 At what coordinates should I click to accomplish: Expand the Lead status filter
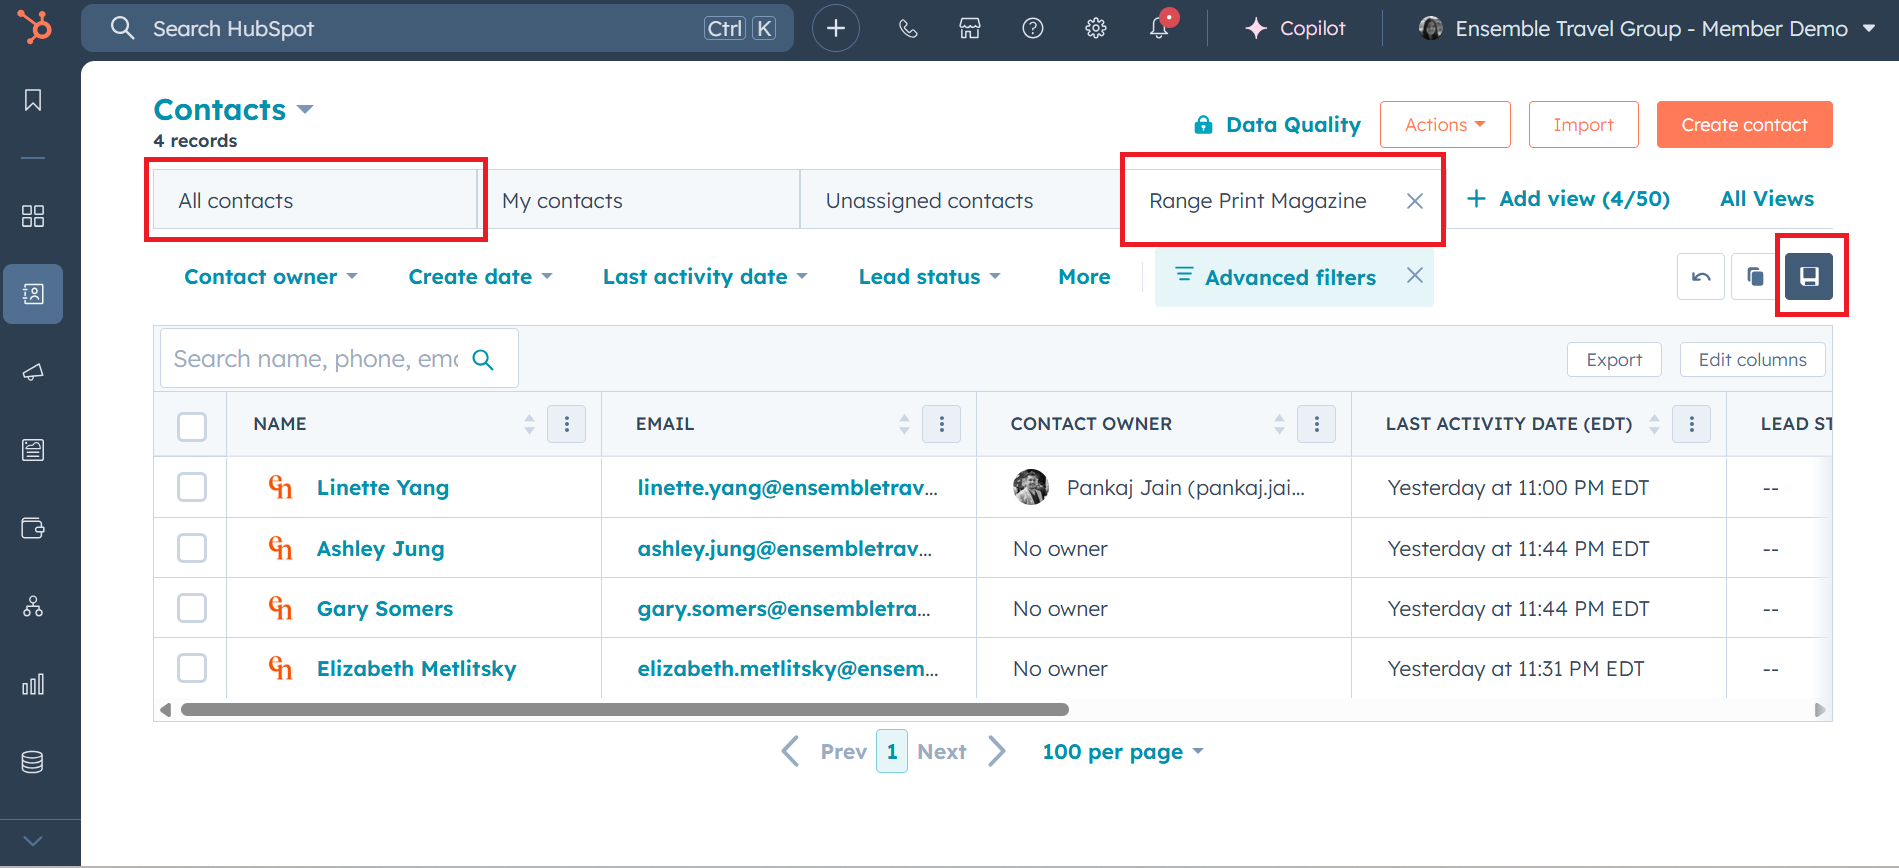click(929, 276)
